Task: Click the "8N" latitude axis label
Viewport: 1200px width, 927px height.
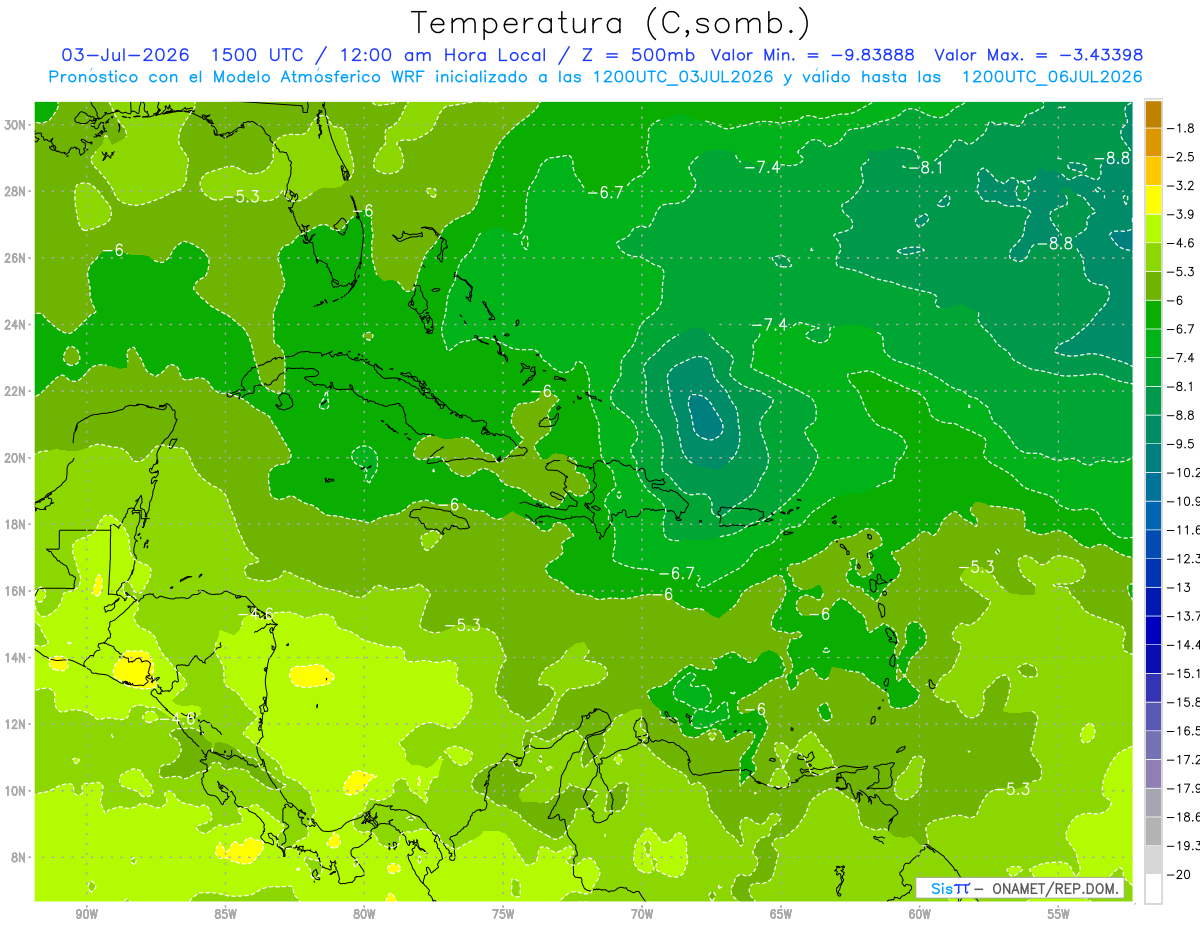Action: point(19,857)
